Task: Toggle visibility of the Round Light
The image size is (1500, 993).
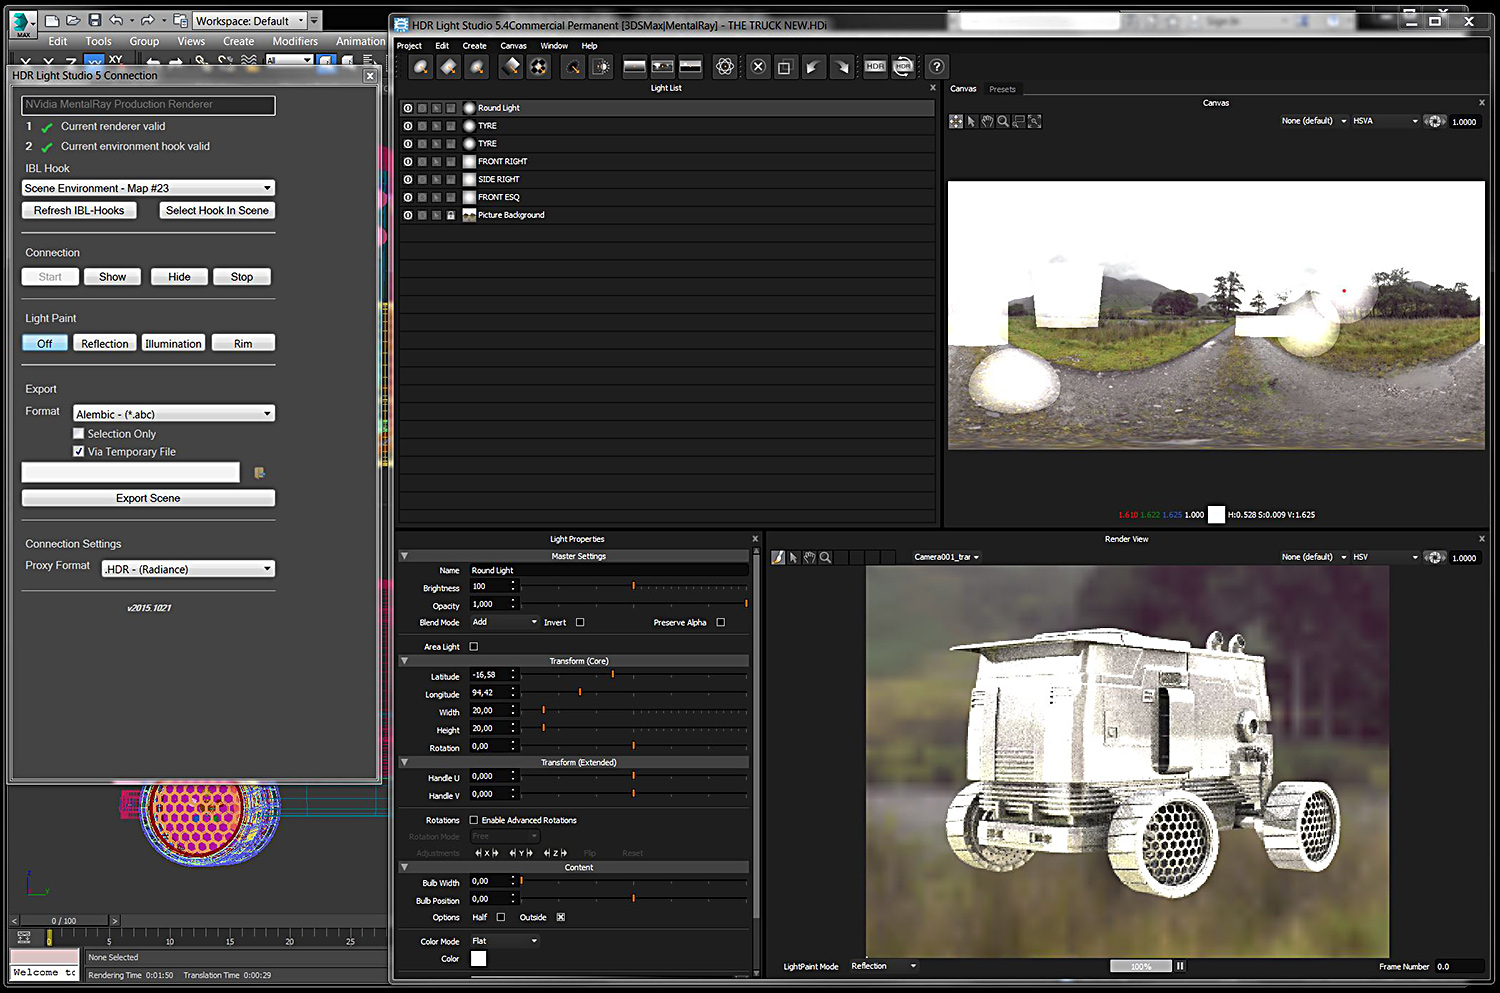Action: tap(407, 108)
